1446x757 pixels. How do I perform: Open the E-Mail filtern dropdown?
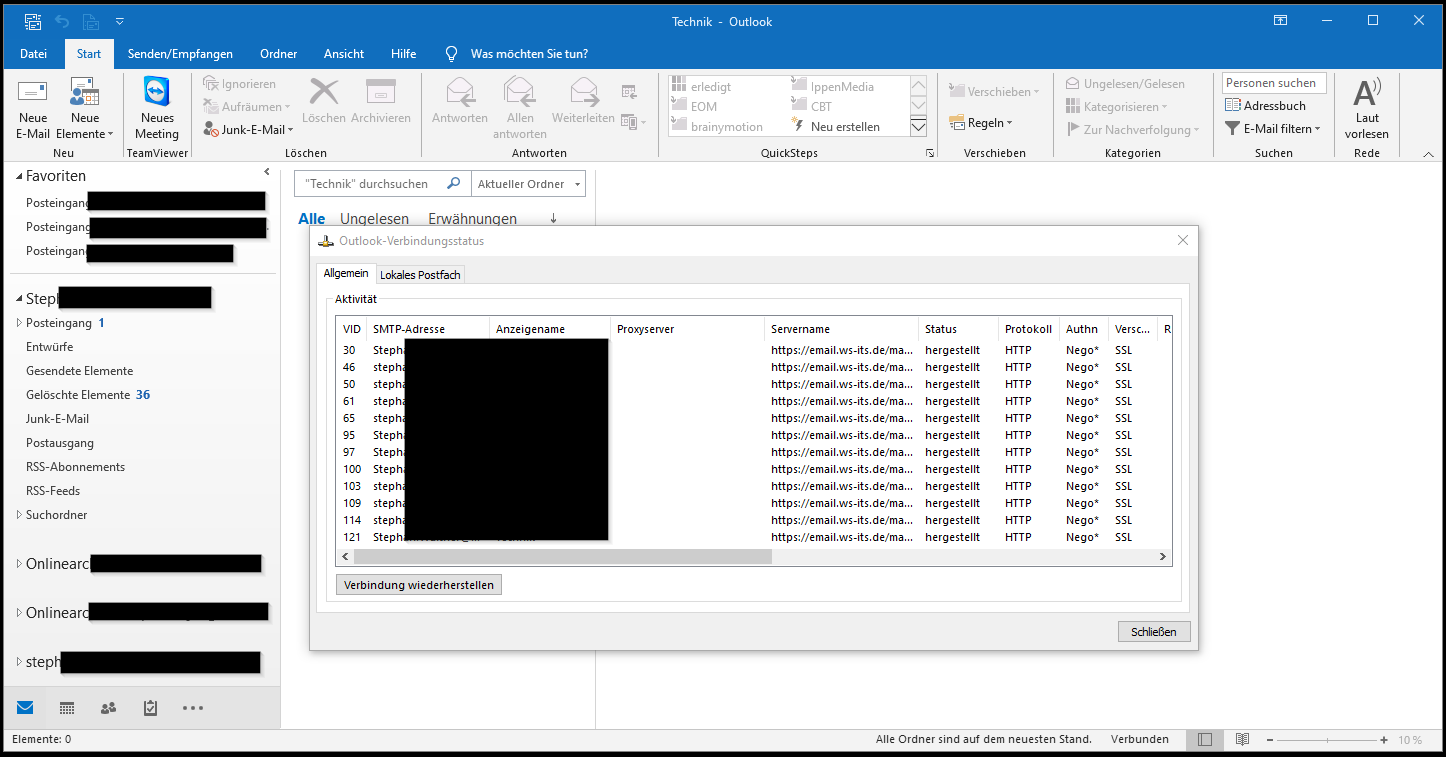[x=1273, y=128]
